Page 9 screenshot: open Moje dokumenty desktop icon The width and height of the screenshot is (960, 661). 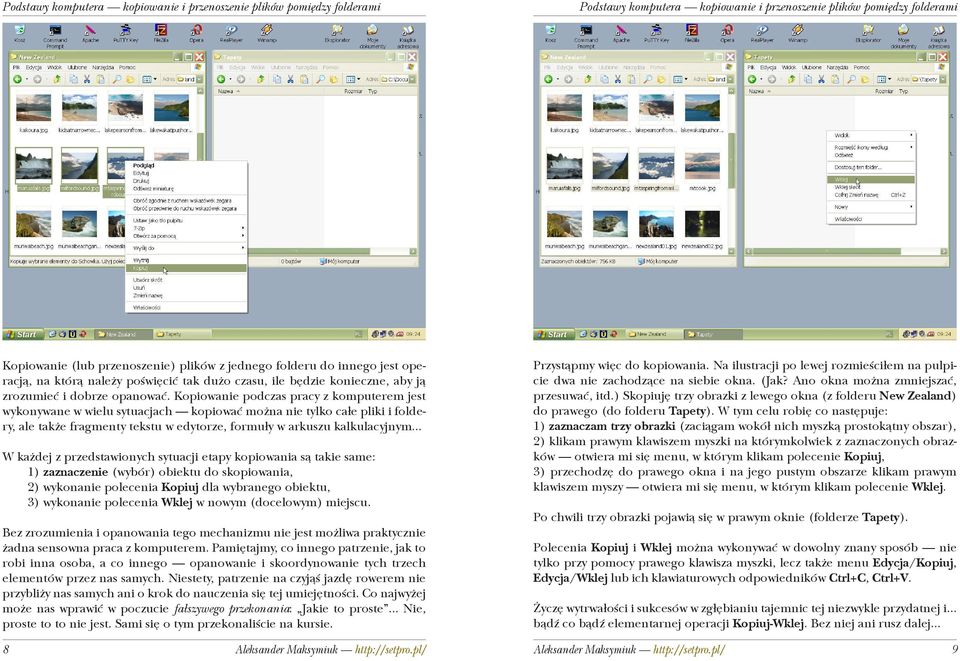coord(903,36)
